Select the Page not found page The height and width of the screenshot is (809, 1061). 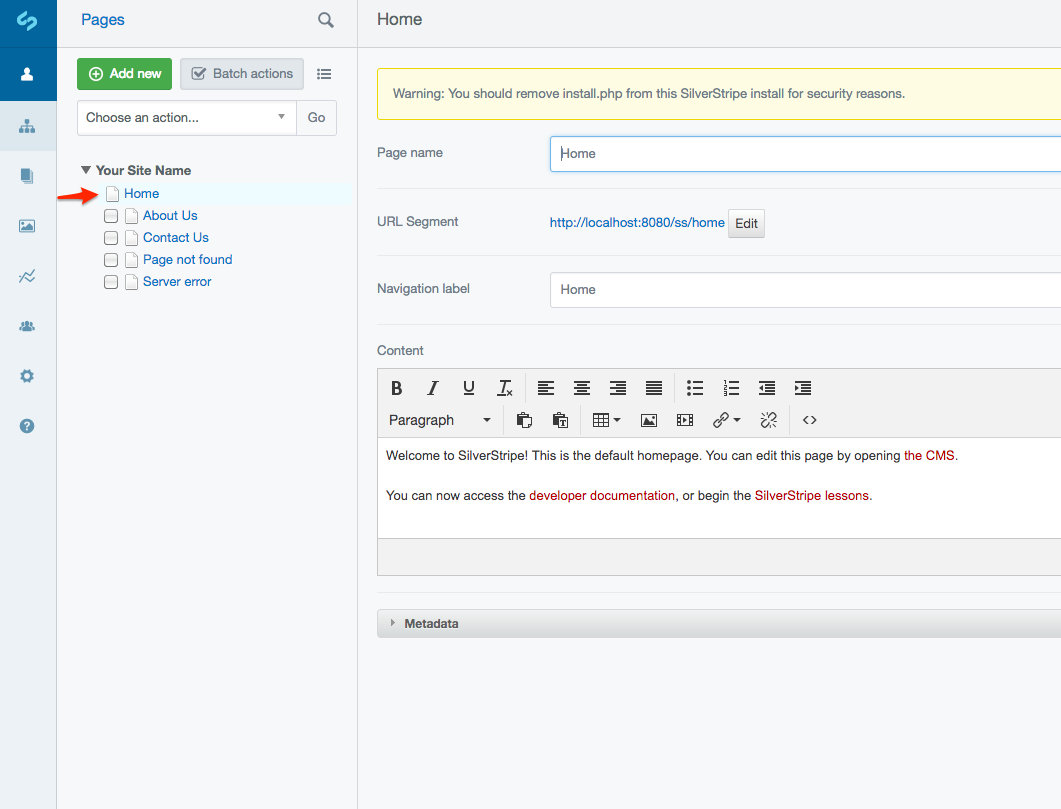[x=187, y=260]
